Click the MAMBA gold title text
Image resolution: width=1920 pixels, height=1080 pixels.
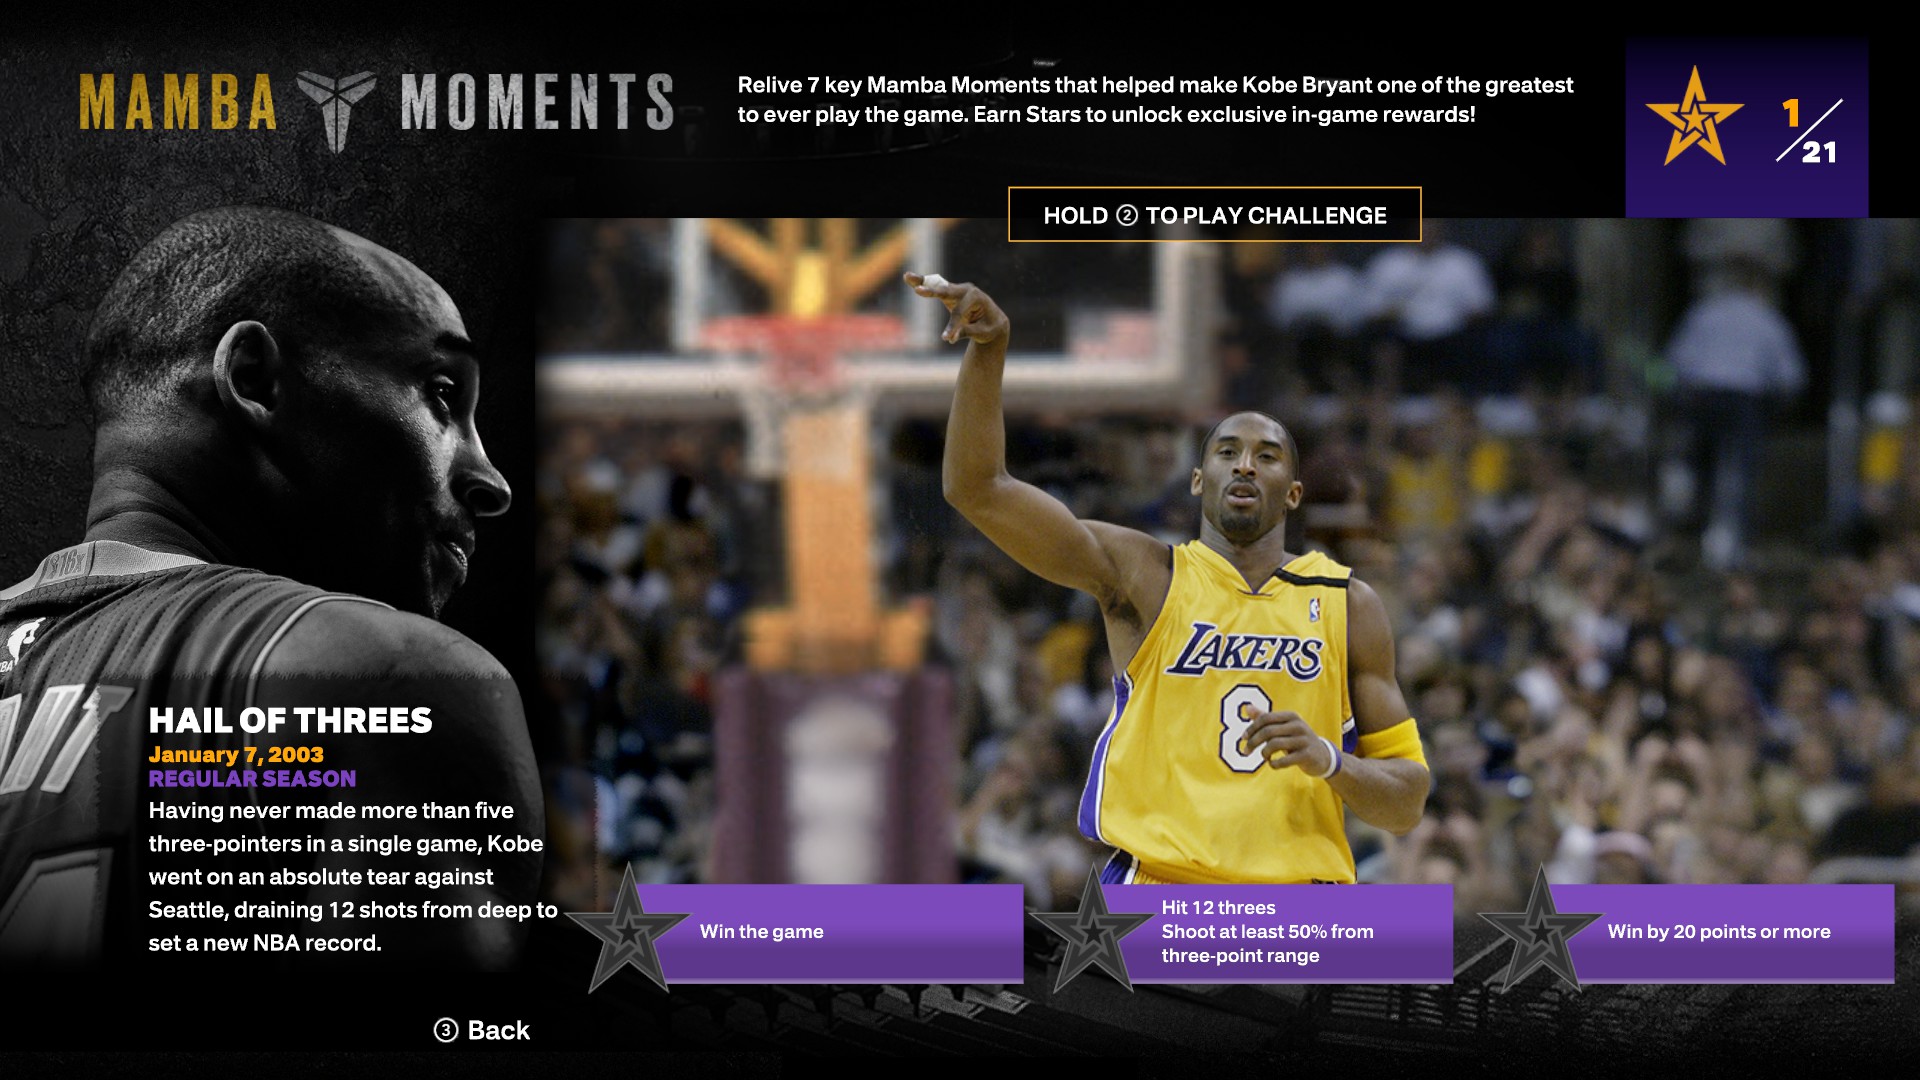click(178, 102)
